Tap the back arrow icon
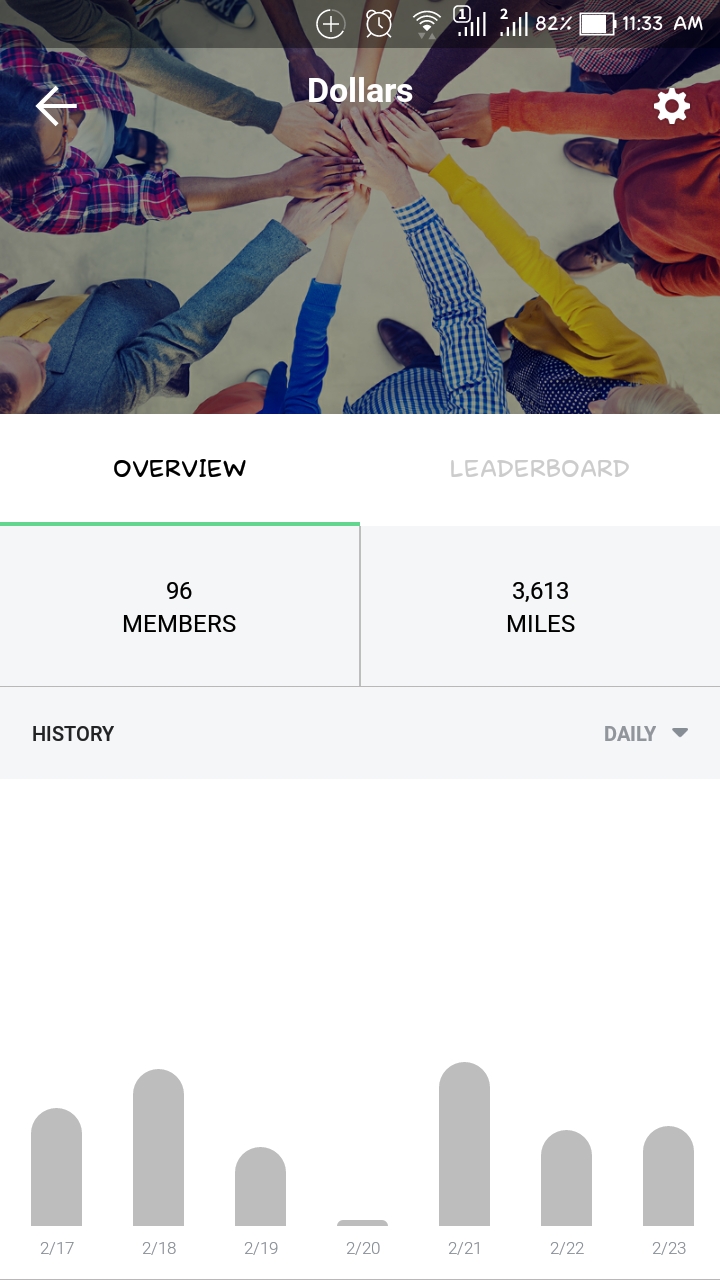The image size is (720, 1280). (x=56, y=105)
